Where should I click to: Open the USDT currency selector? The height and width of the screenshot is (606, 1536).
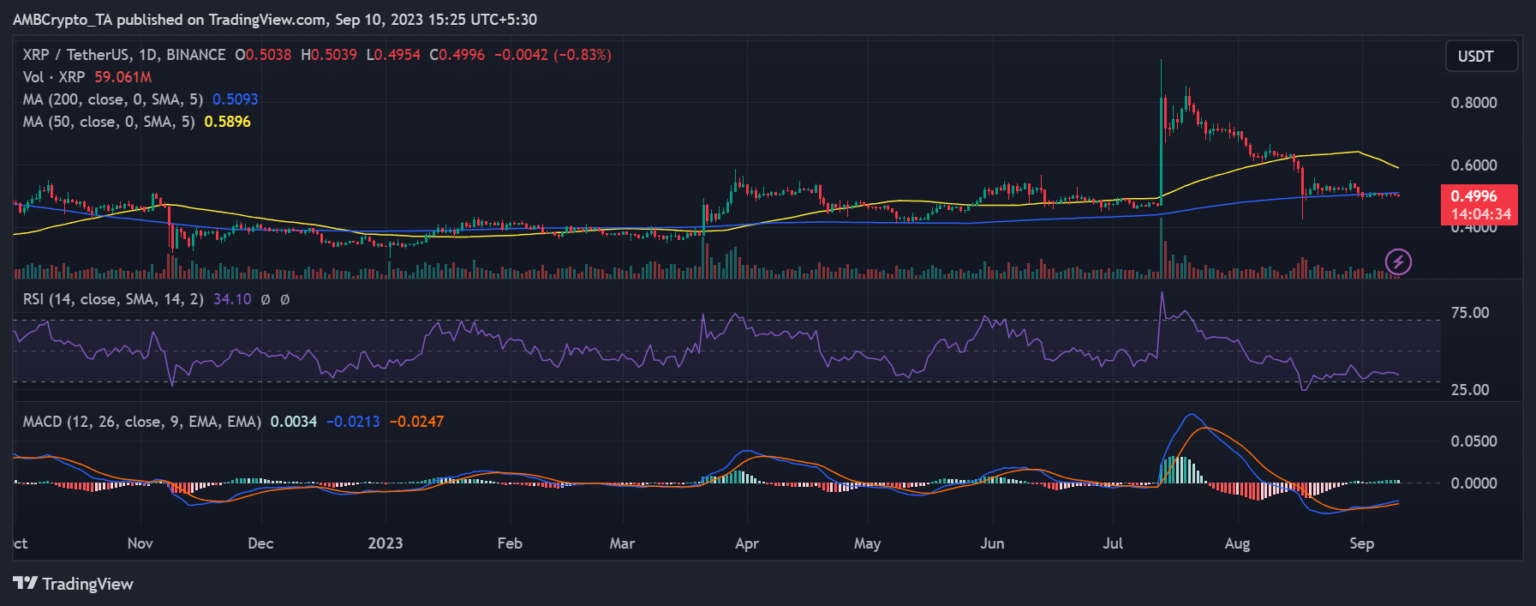coord(1474,56)
